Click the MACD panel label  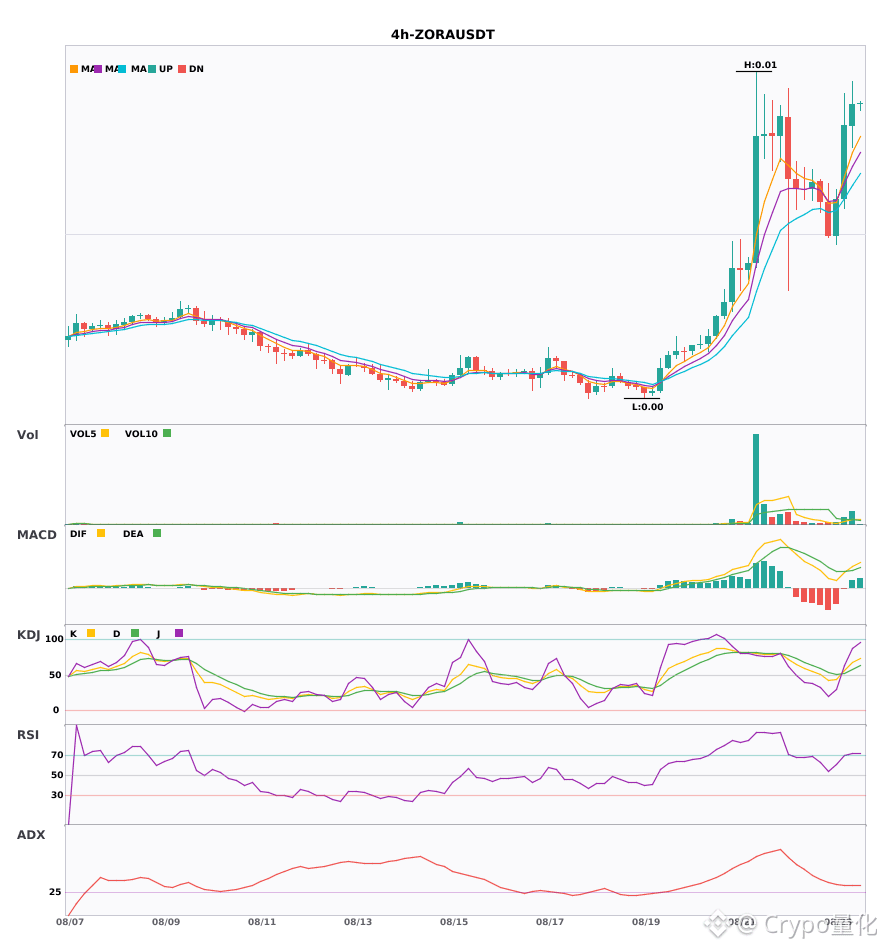(36, 535)
